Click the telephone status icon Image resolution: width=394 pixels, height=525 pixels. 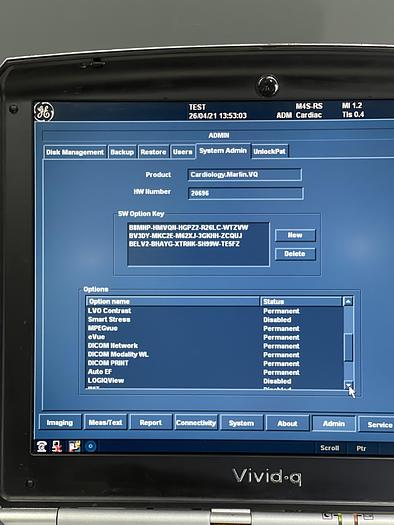[x=42, y=447]
